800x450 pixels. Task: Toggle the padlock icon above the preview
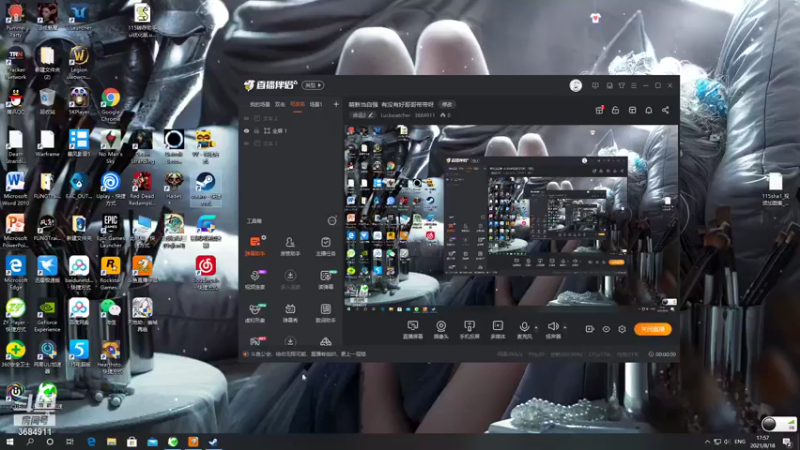click(x=615, y=110)
